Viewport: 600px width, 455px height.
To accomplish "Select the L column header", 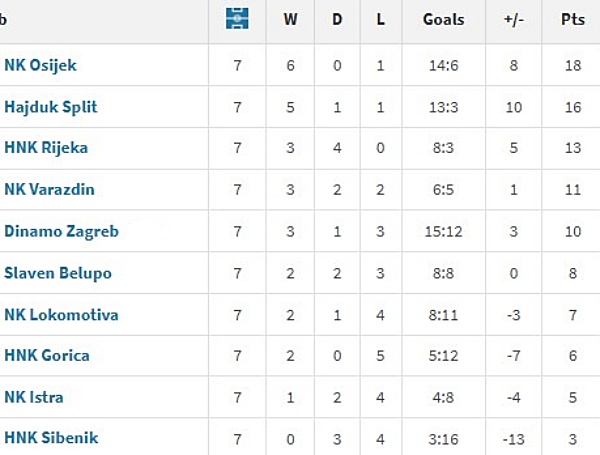I will [380, 19].
